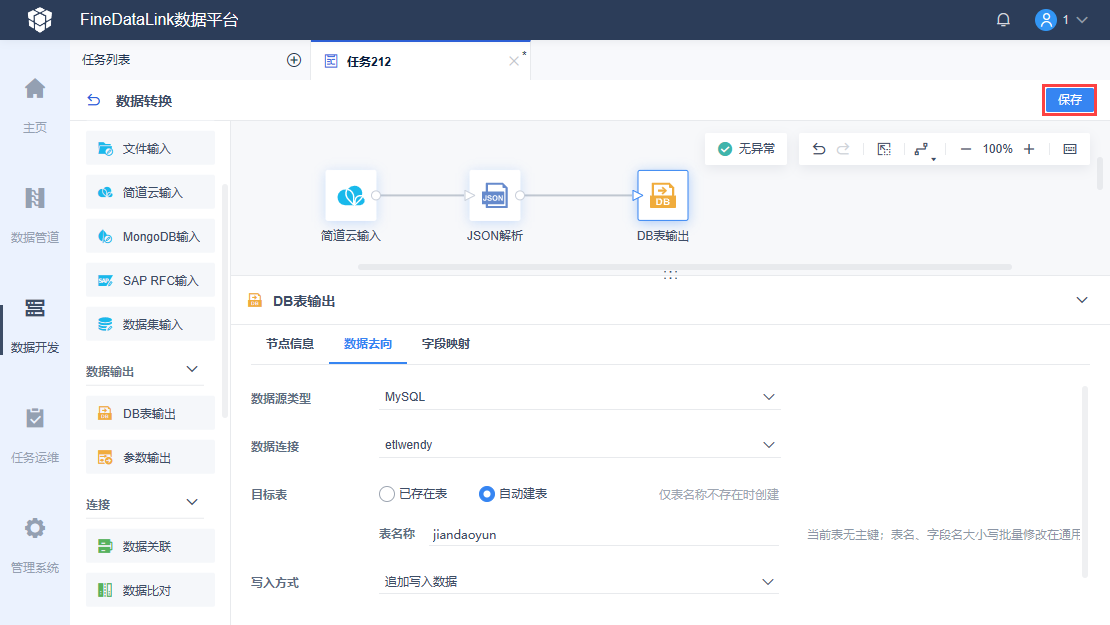This screenshot has width=1110, height=625.
Task: Select the 数据集输入 operator
Action: [x=150, y=324]
